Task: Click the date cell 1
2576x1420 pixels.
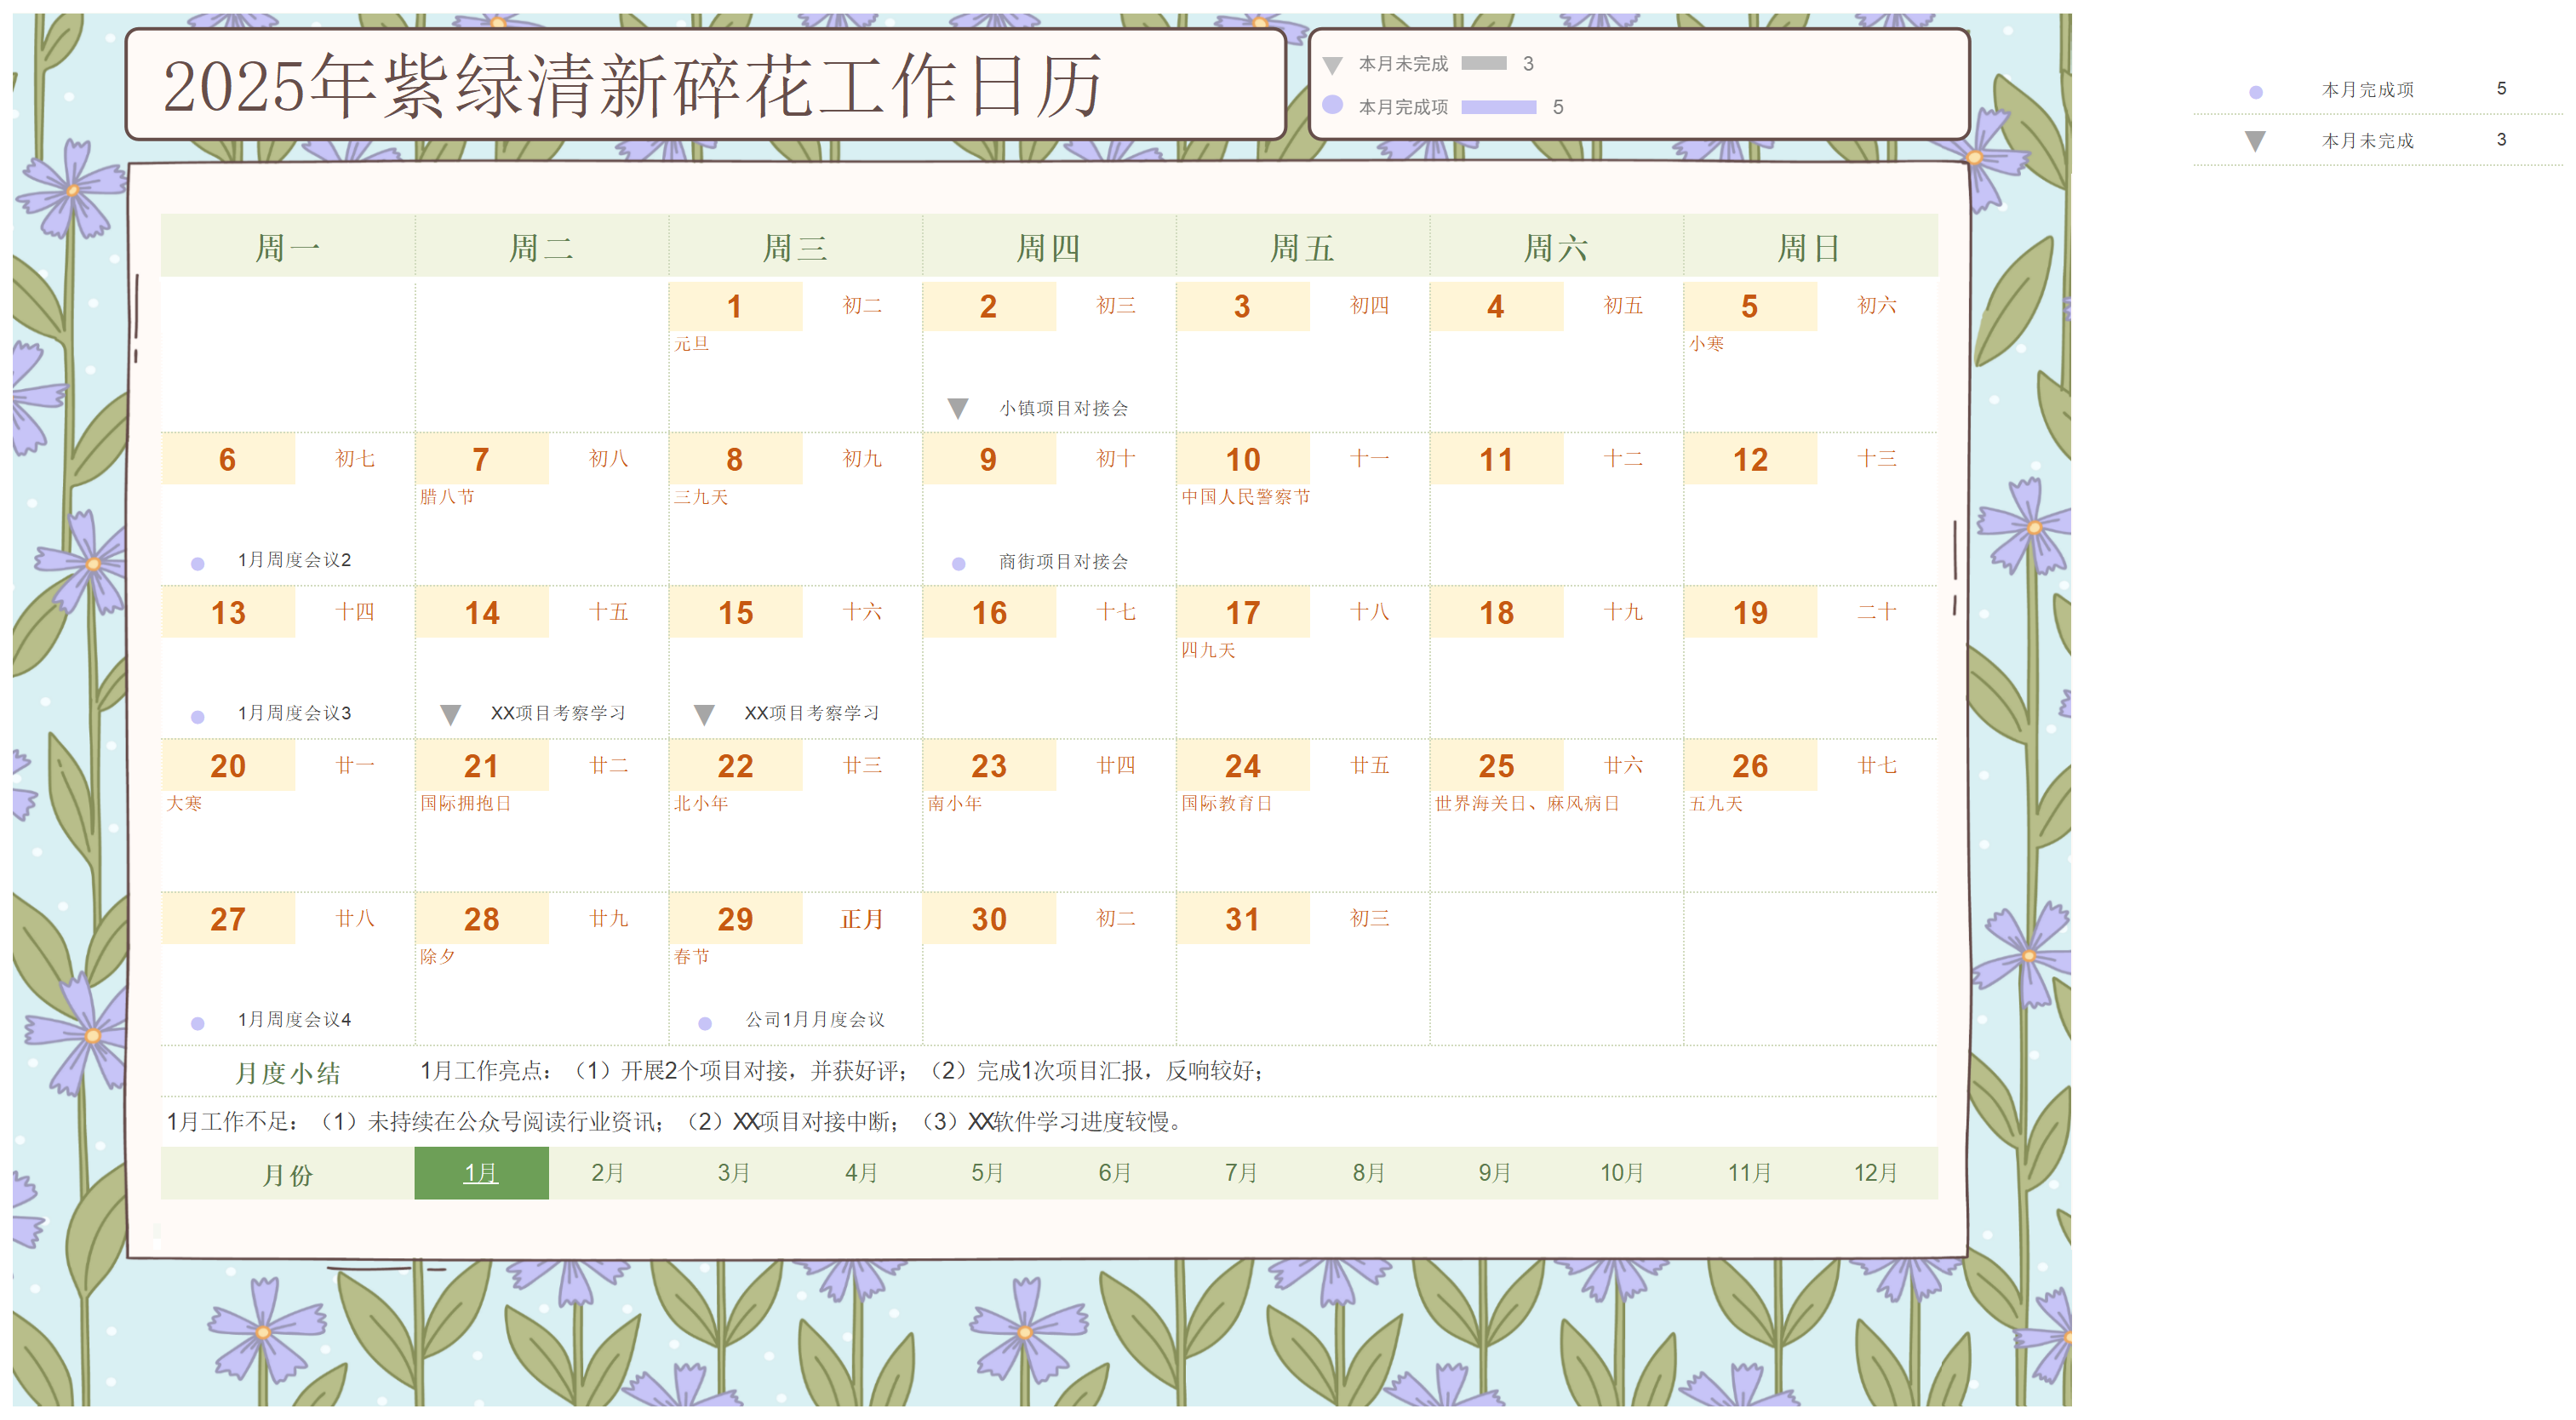Action: click(735, 306)
